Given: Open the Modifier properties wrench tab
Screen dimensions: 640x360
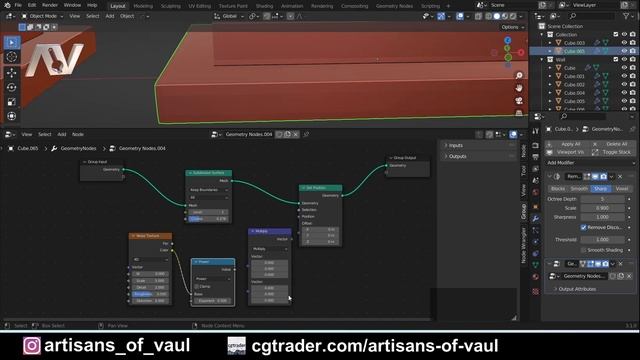Looking at the screenshot, I should pyautogui.click(x=536, y=219).
